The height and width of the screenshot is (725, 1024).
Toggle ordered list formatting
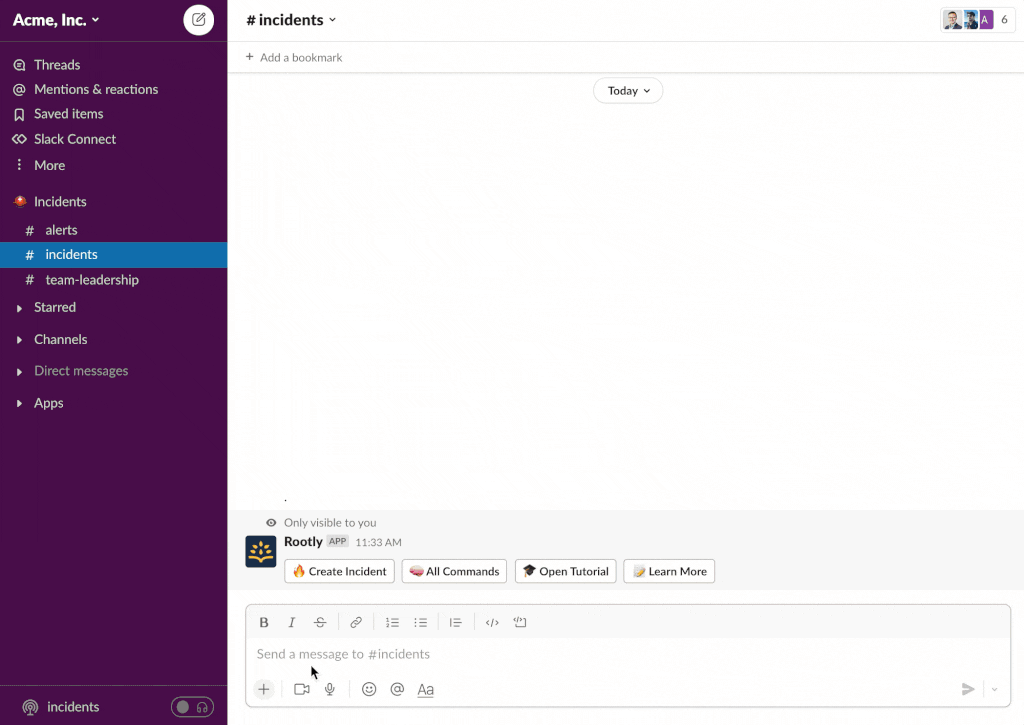click(x=392, y=622)
